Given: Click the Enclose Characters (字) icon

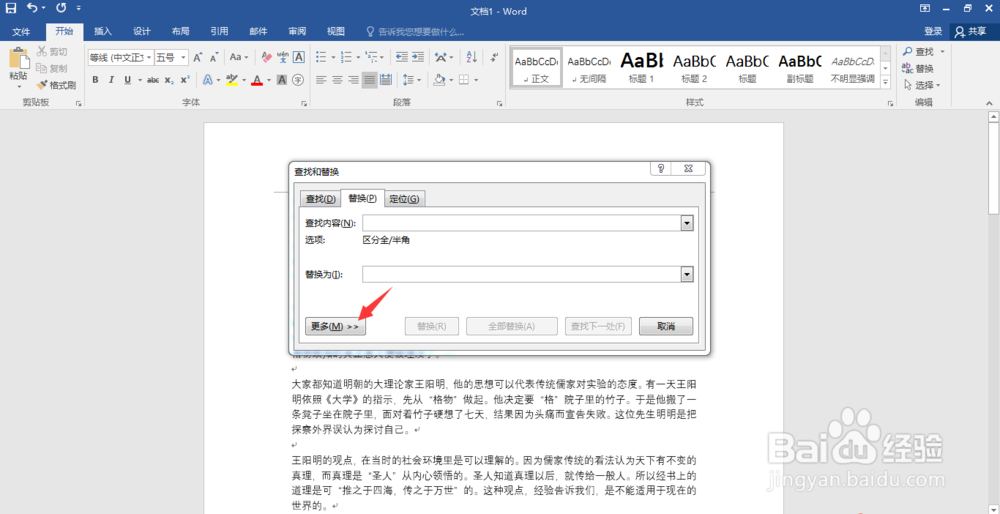Looking at the screenshot, I should (298, 80).
